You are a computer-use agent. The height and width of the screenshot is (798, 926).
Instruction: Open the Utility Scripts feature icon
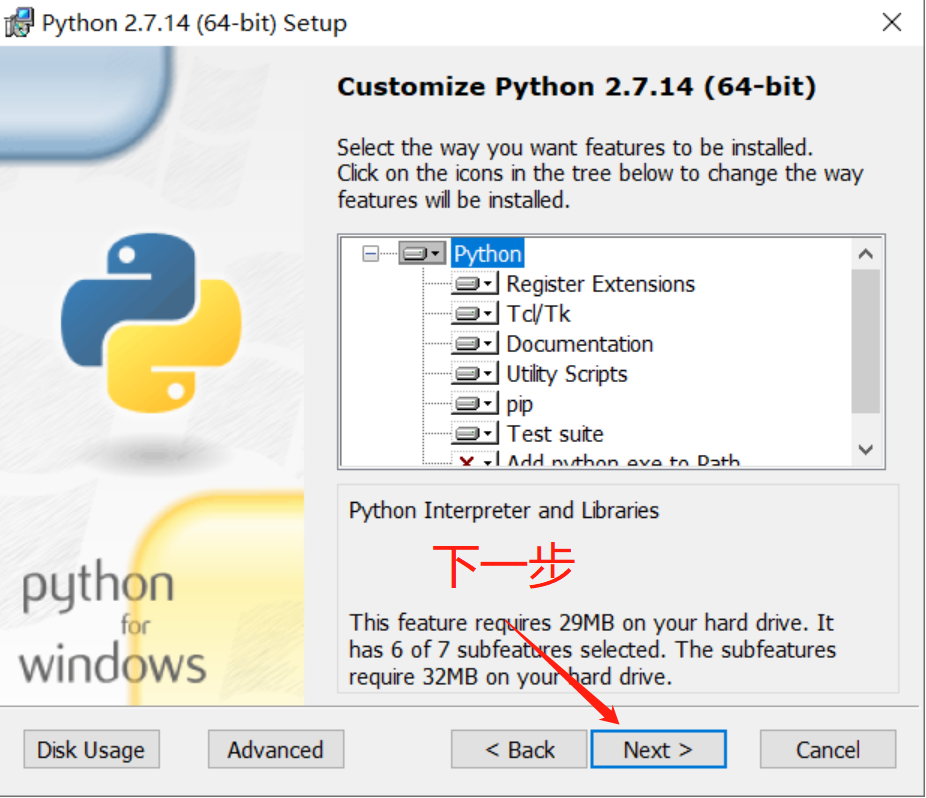(474, 374)
